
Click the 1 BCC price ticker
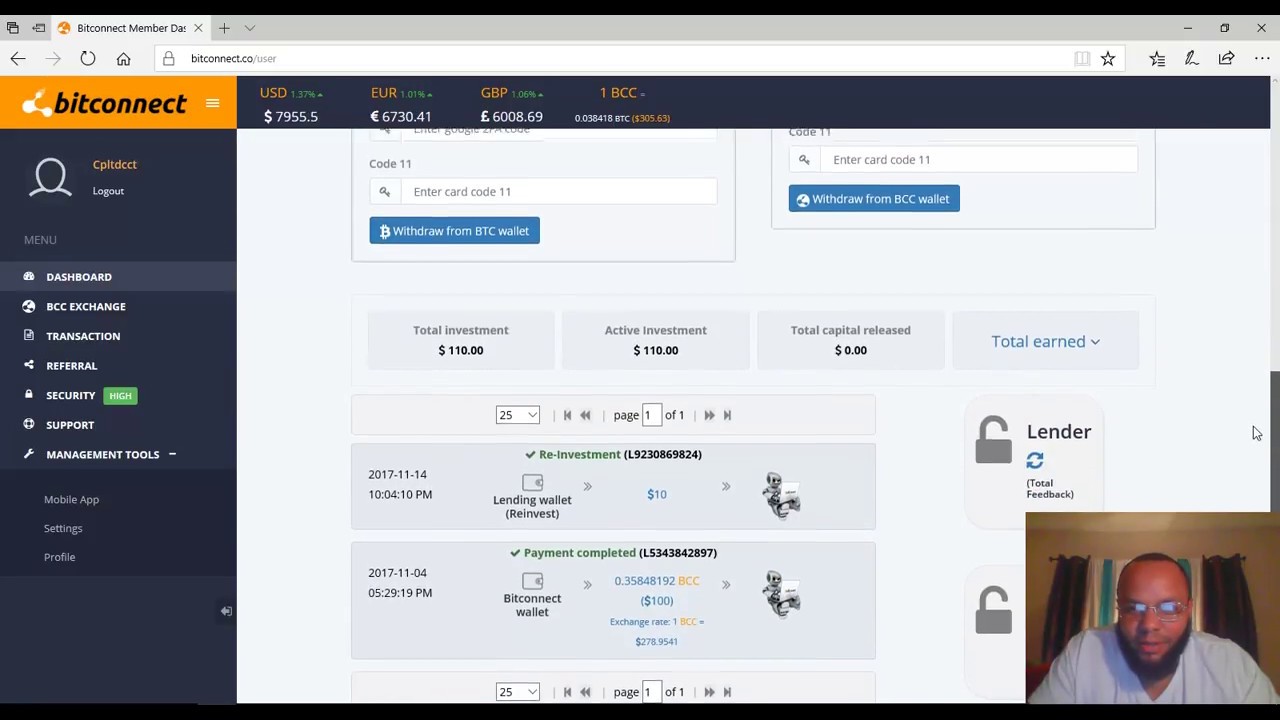point(622,105)
